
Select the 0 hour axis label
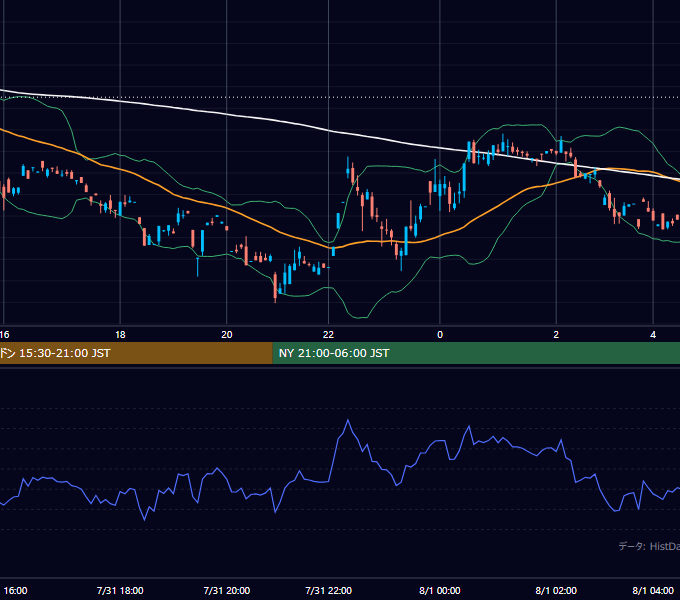pos(440,335)
